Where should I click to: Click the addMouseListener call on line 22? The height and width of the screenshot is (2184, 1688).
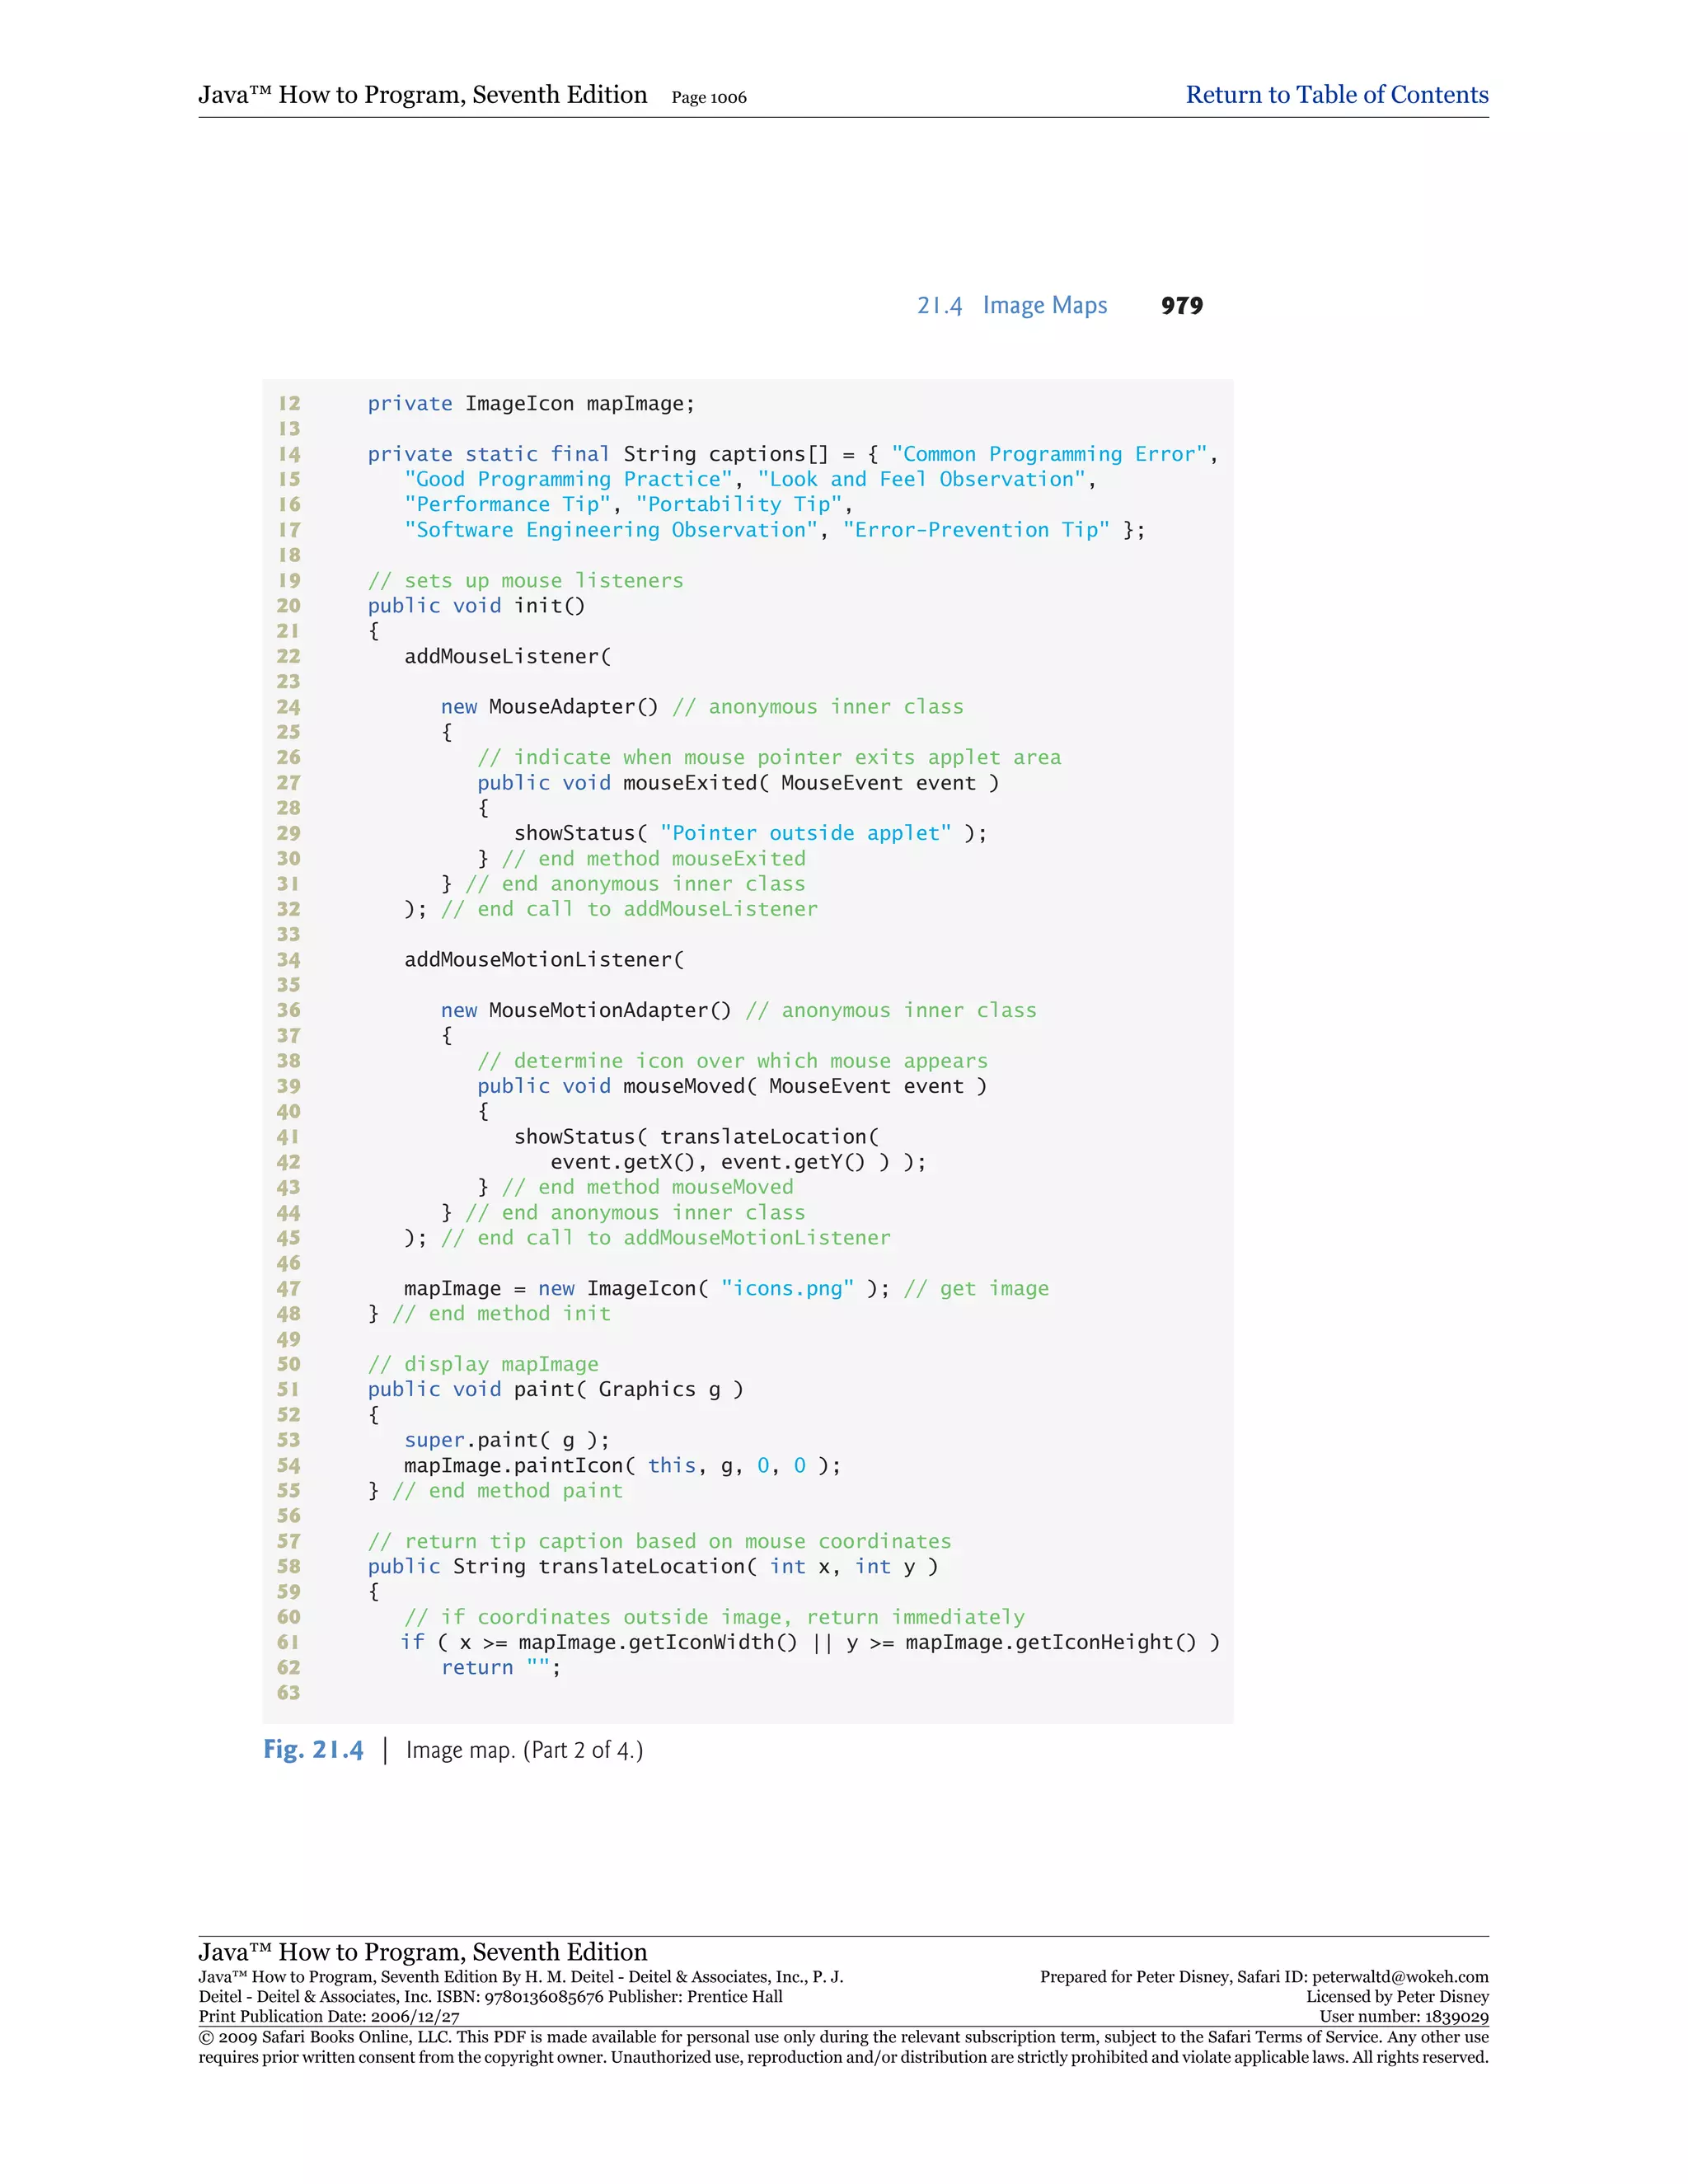coord(507,656)
